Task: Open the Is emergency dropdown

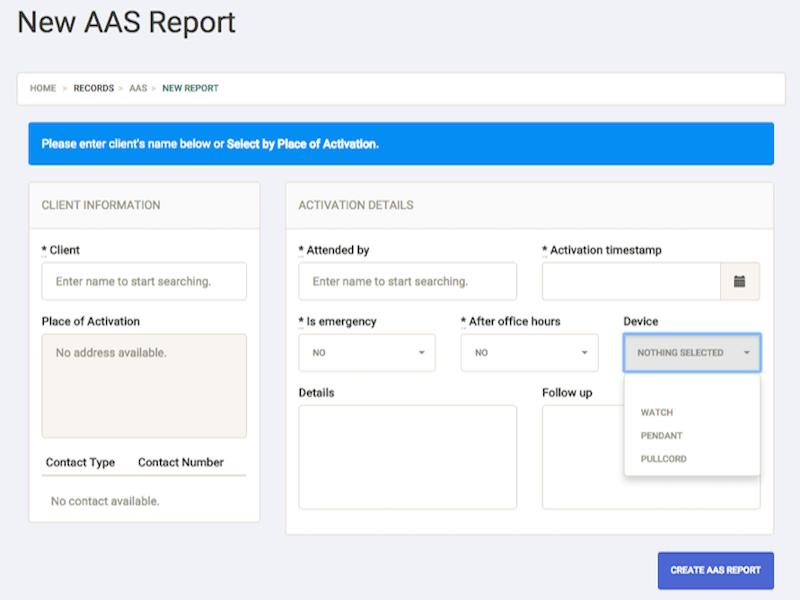Action: [367, 353]
